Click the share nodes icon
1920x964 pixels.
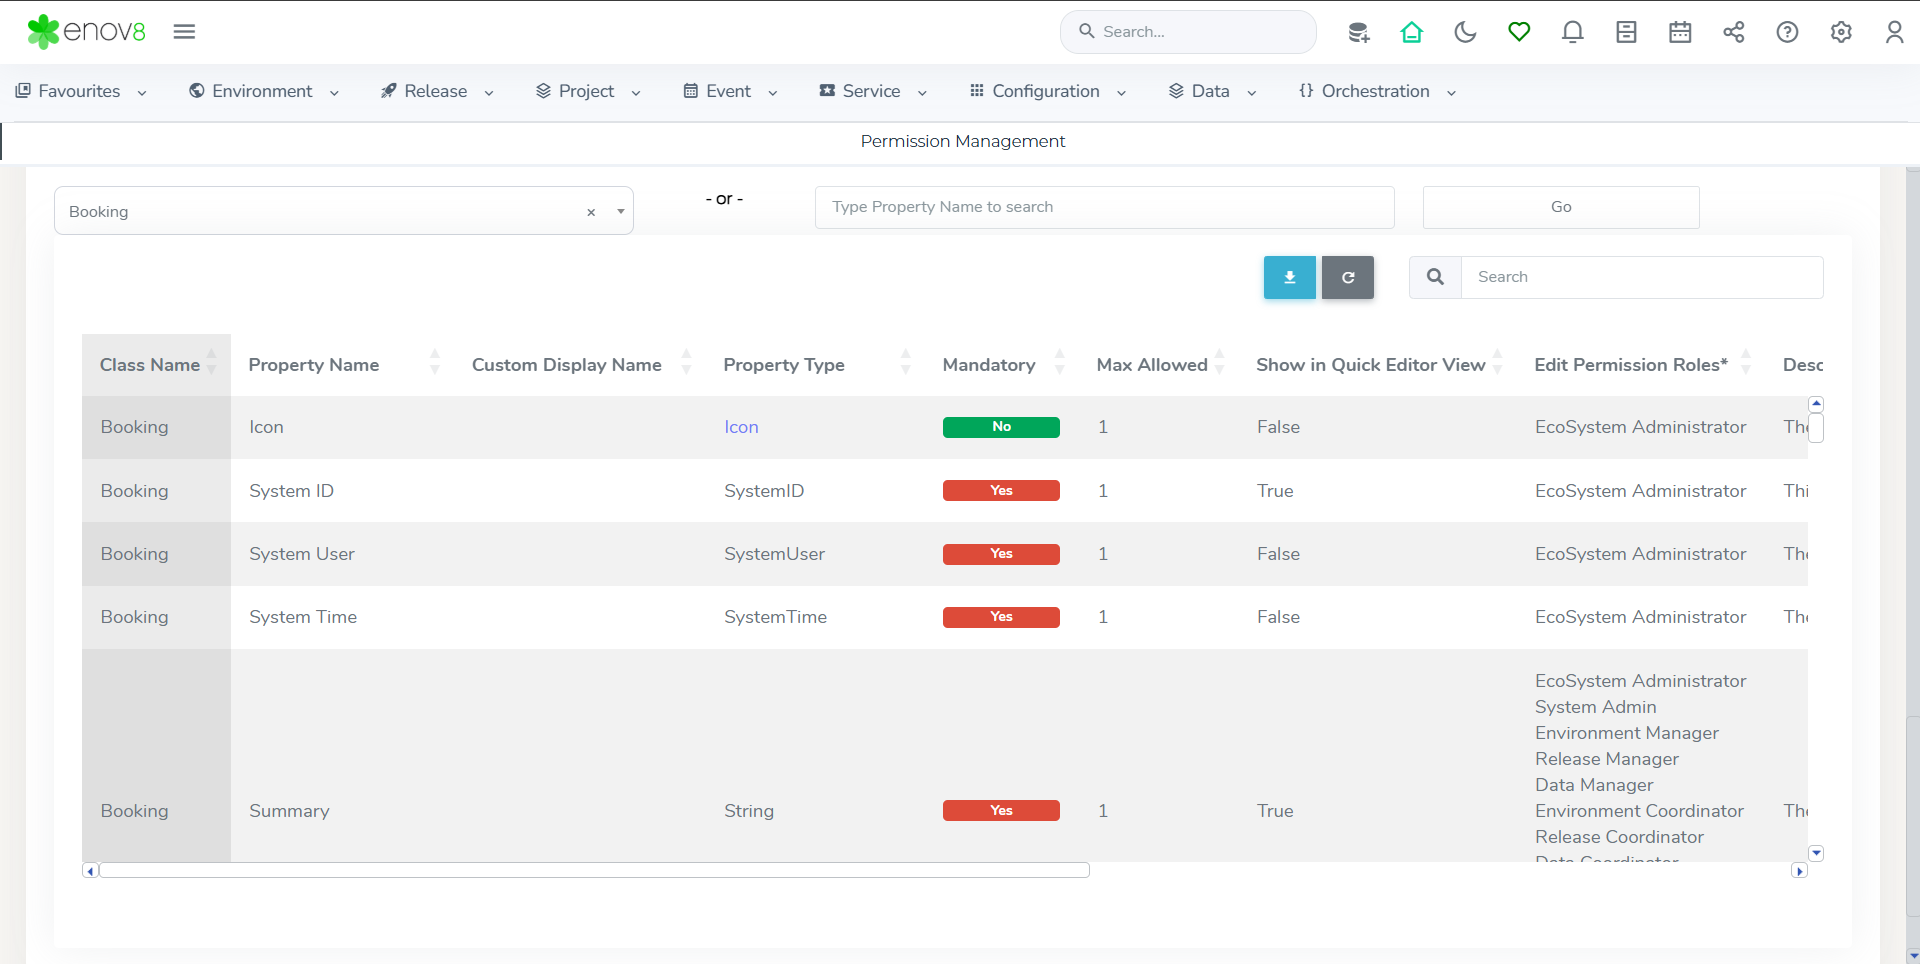point(1733,32)
